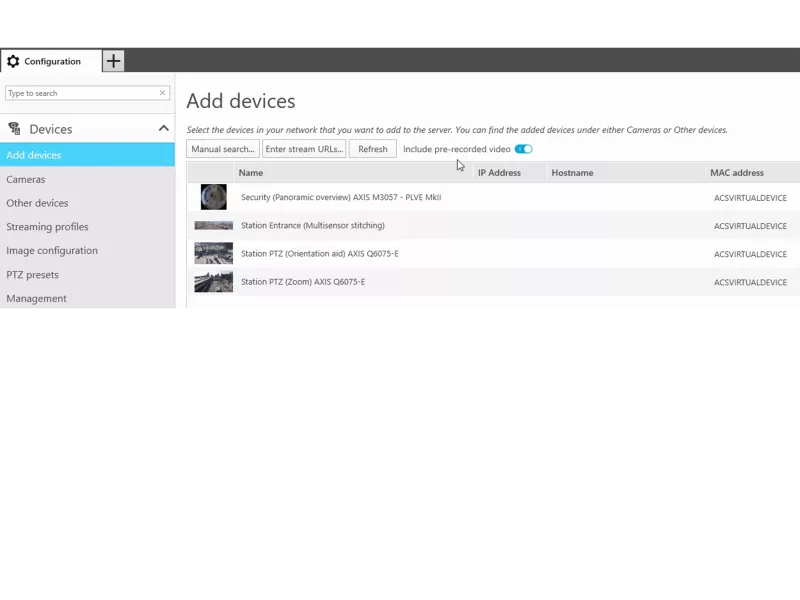This screenshot has width=800, height=600.
Task: Clear search with the X icon
Action: [163, 93]
